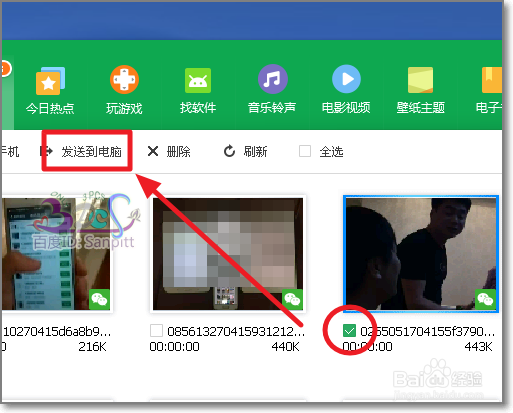
Task: Click the 443K file size text
Action: [x=478, y=347]
